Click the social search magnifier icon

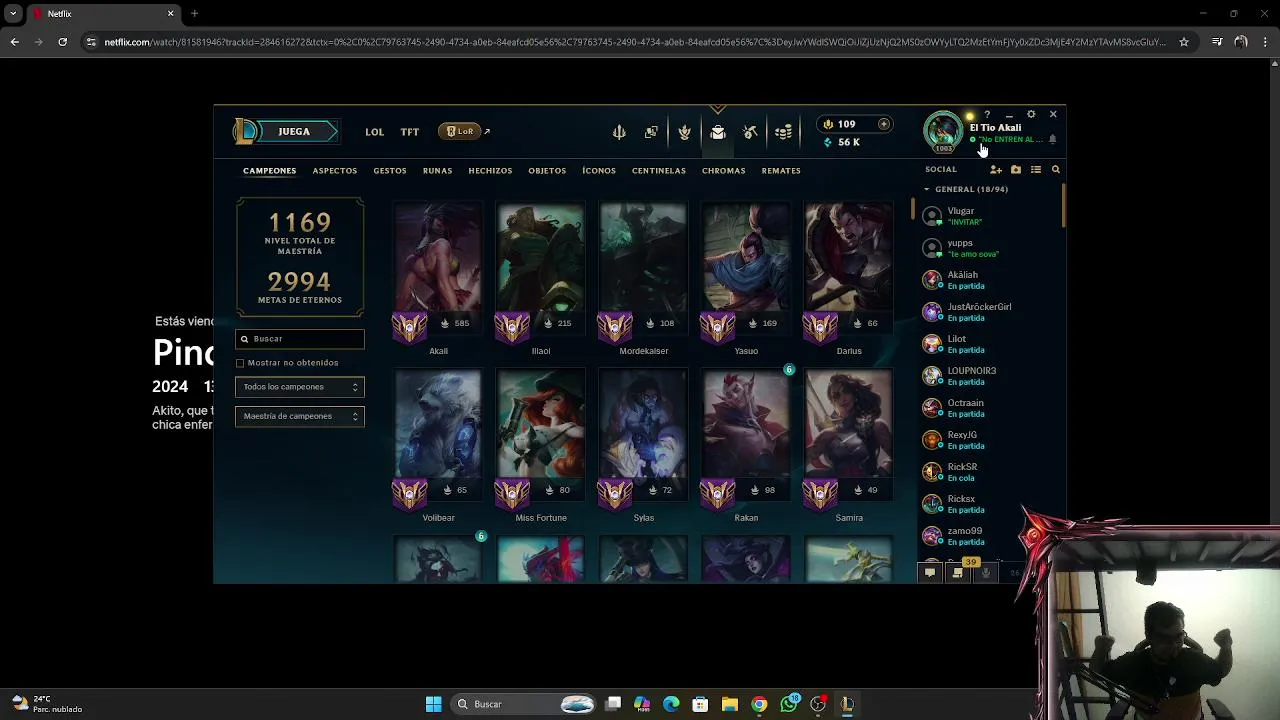click(x=1055, y=170)
